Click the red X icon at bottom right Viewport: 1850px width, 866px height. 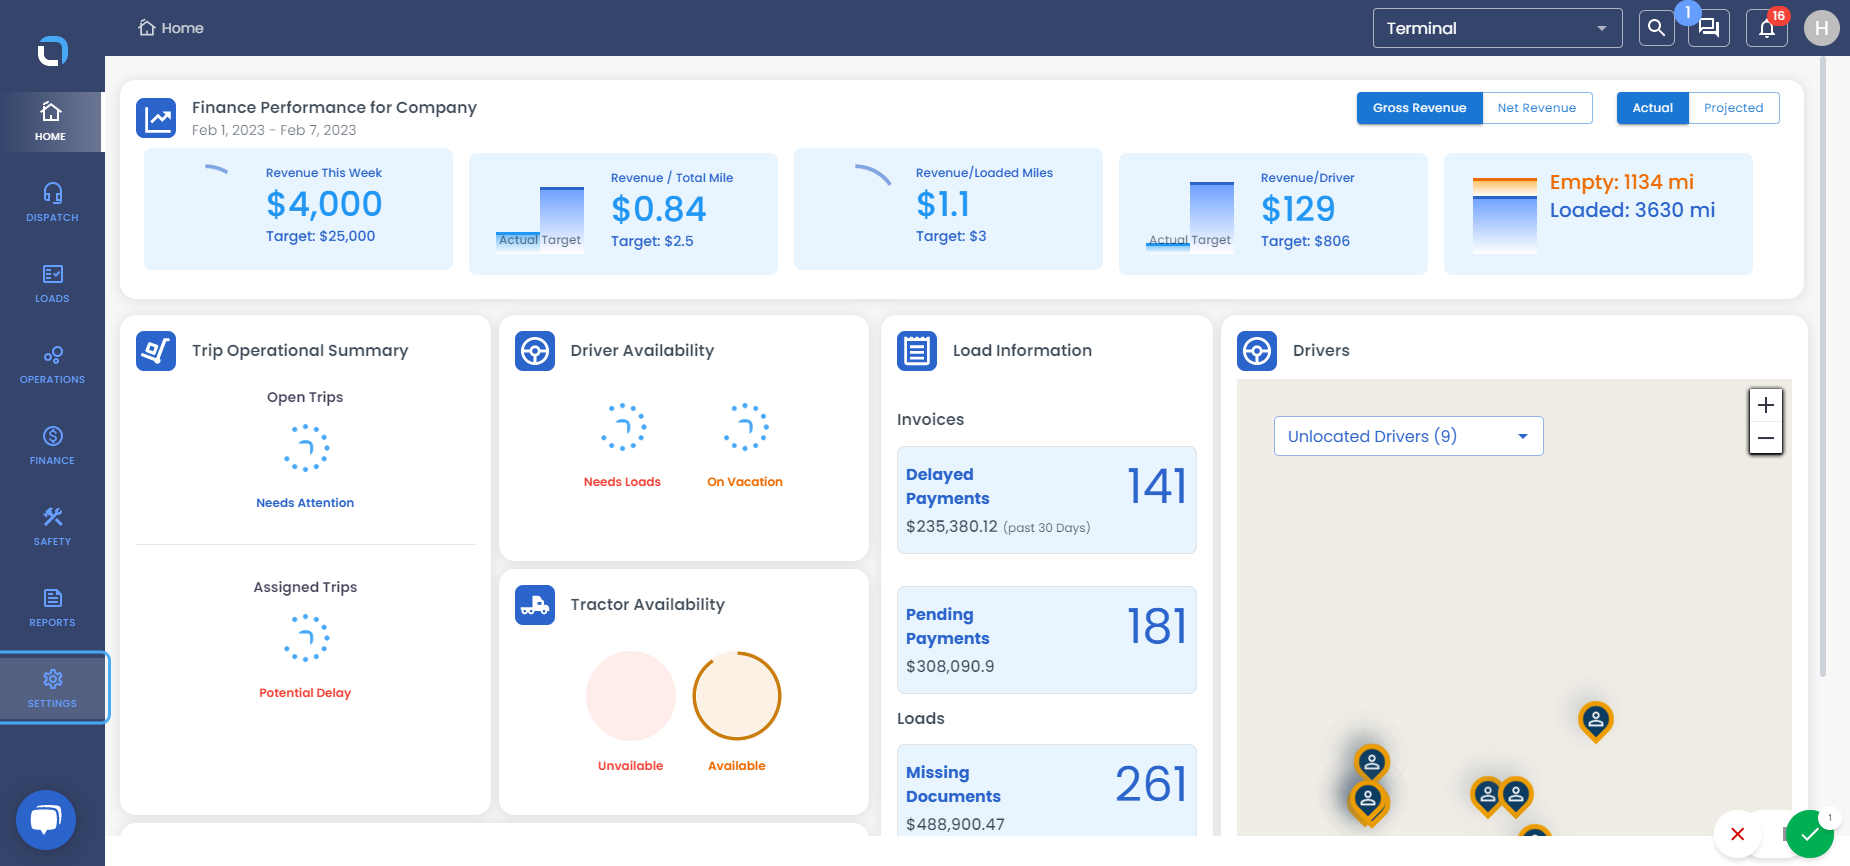[x=1738, y=834]
